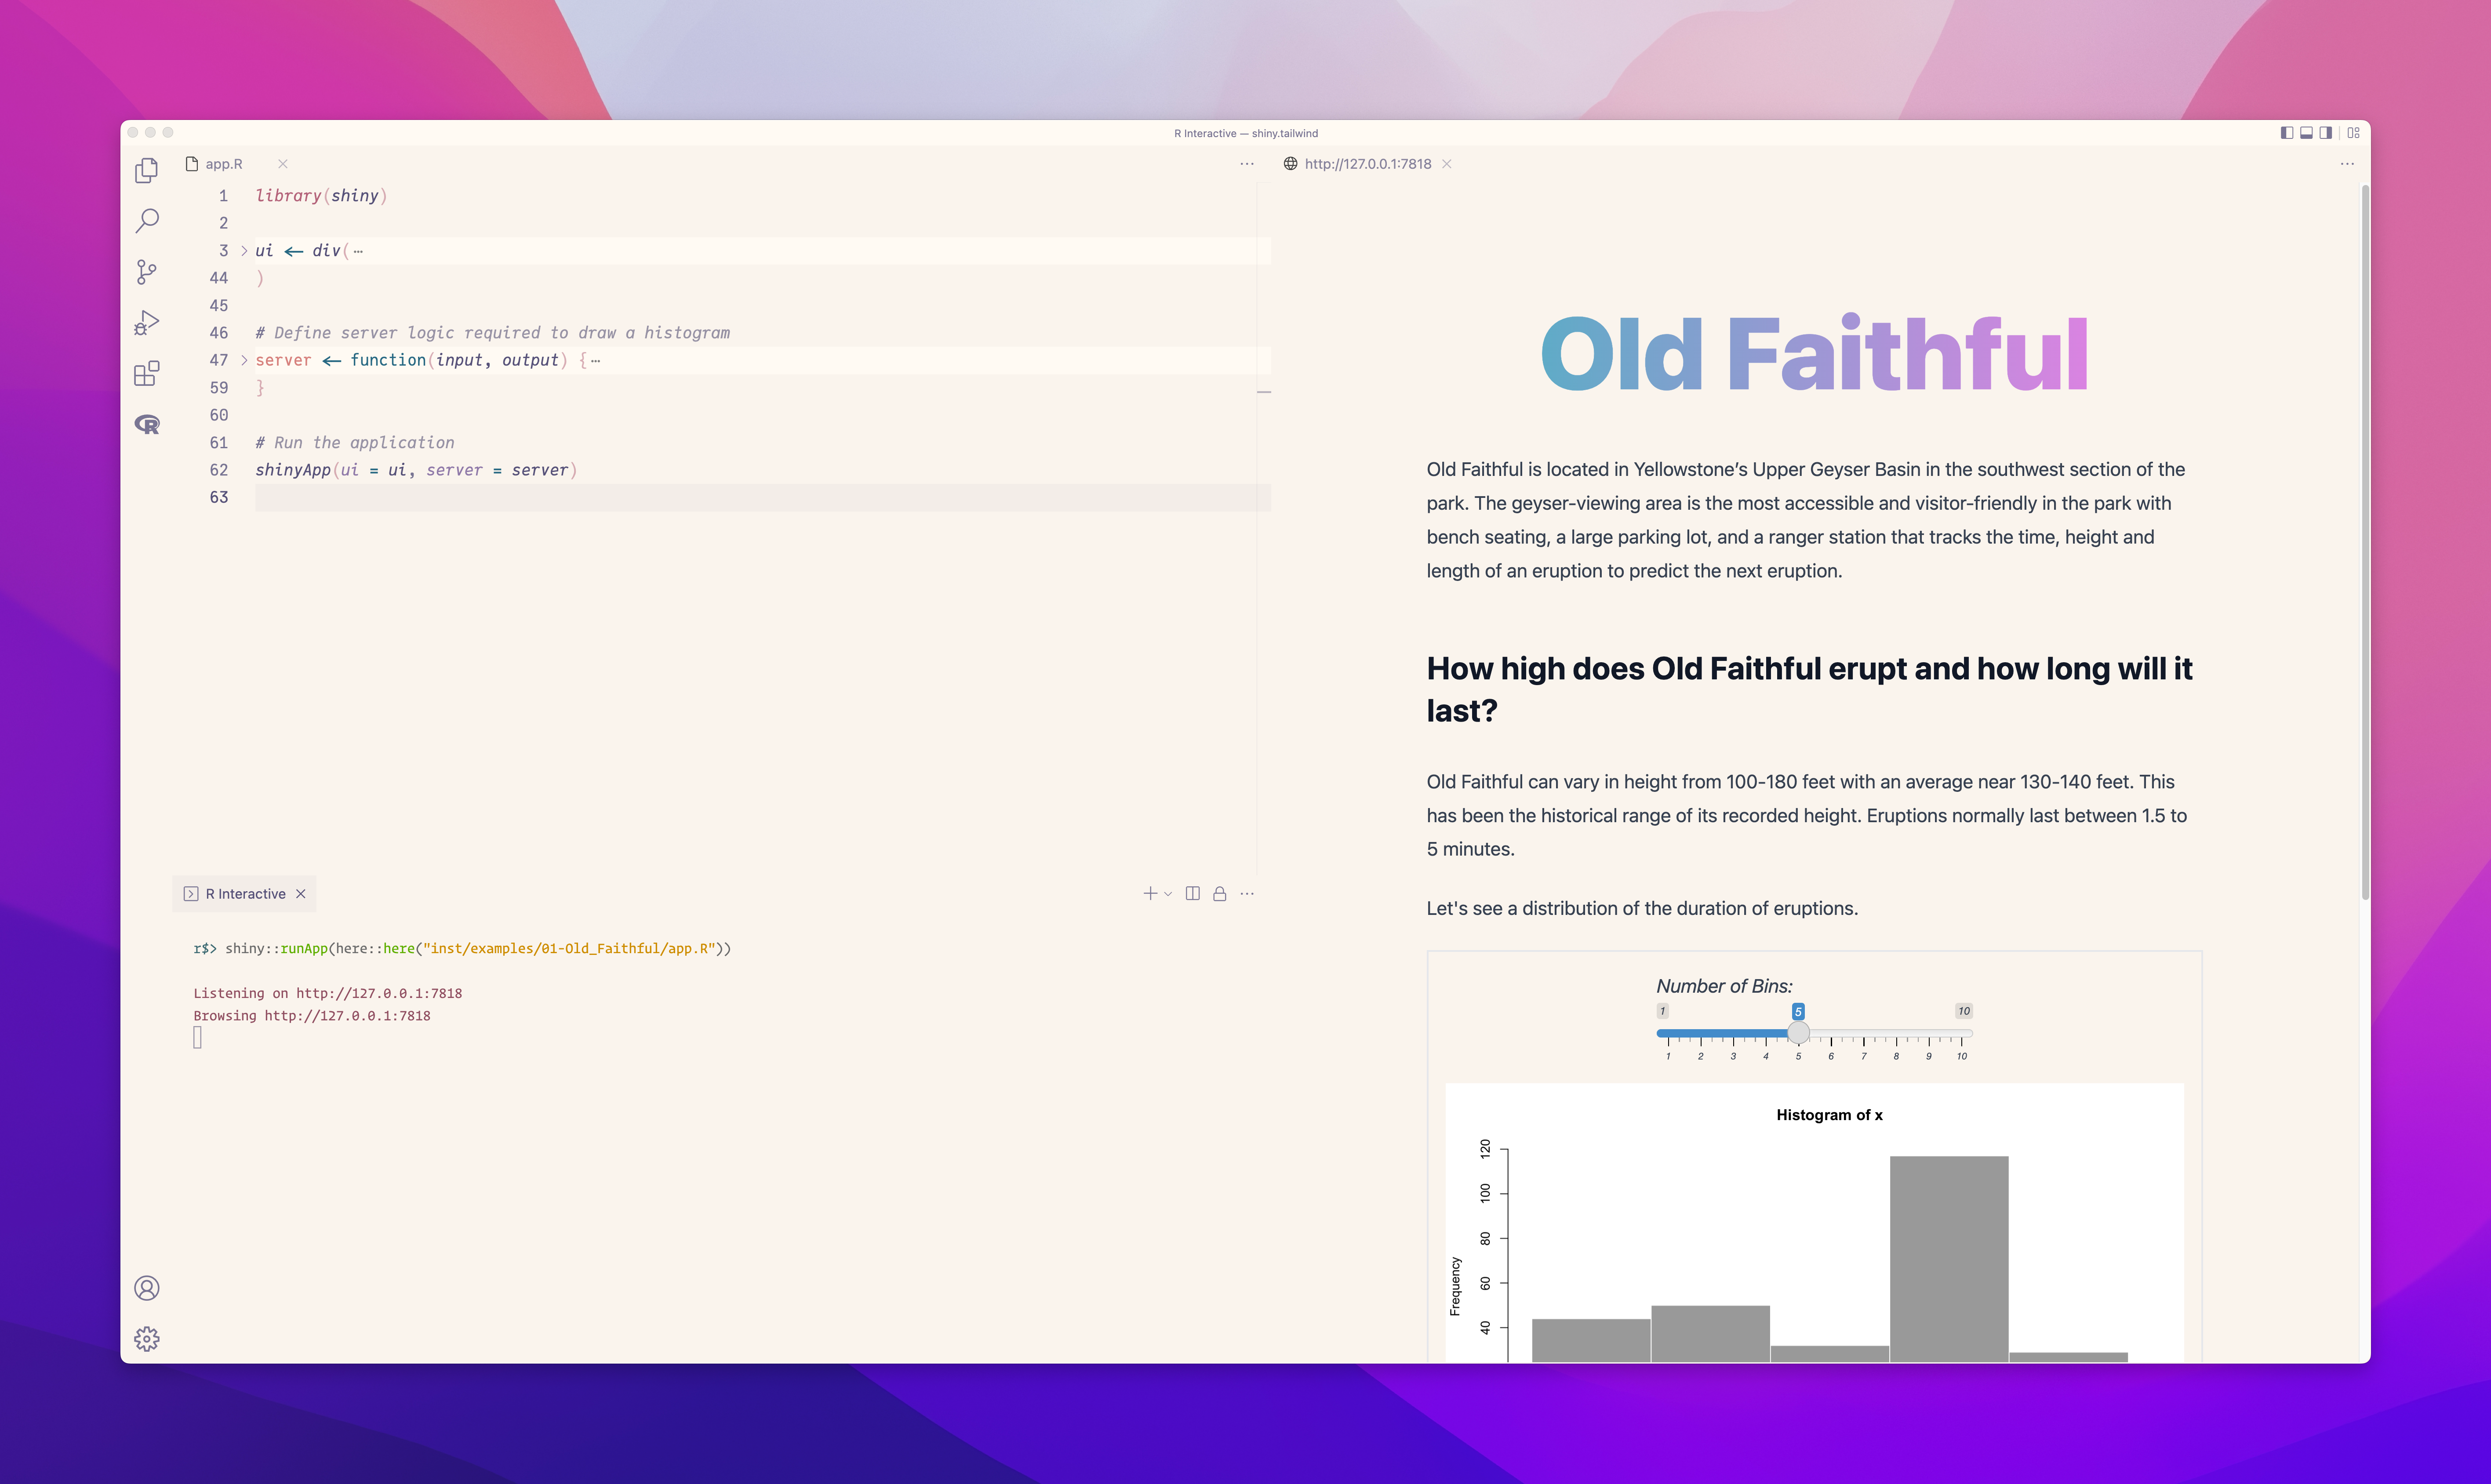Screen dimensions: 2491x1484
Task: Open the R extension sidebar panel
Action: [147, 425]
